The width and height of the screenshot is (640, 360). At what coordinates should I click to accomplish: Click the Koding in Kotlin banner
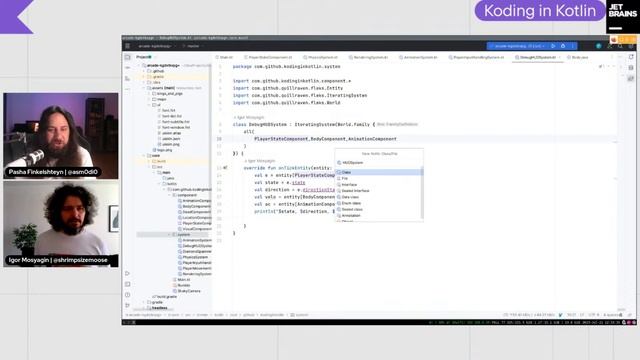(540, 11)
